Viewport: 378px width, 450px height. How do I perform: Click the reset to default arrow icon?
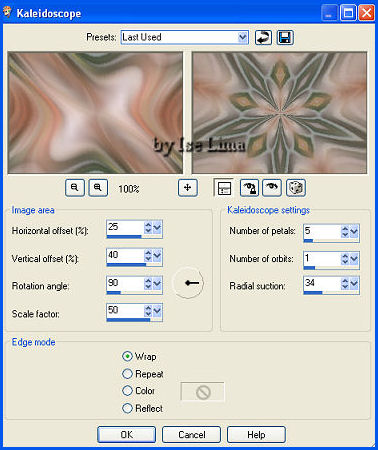coord(263,37)
